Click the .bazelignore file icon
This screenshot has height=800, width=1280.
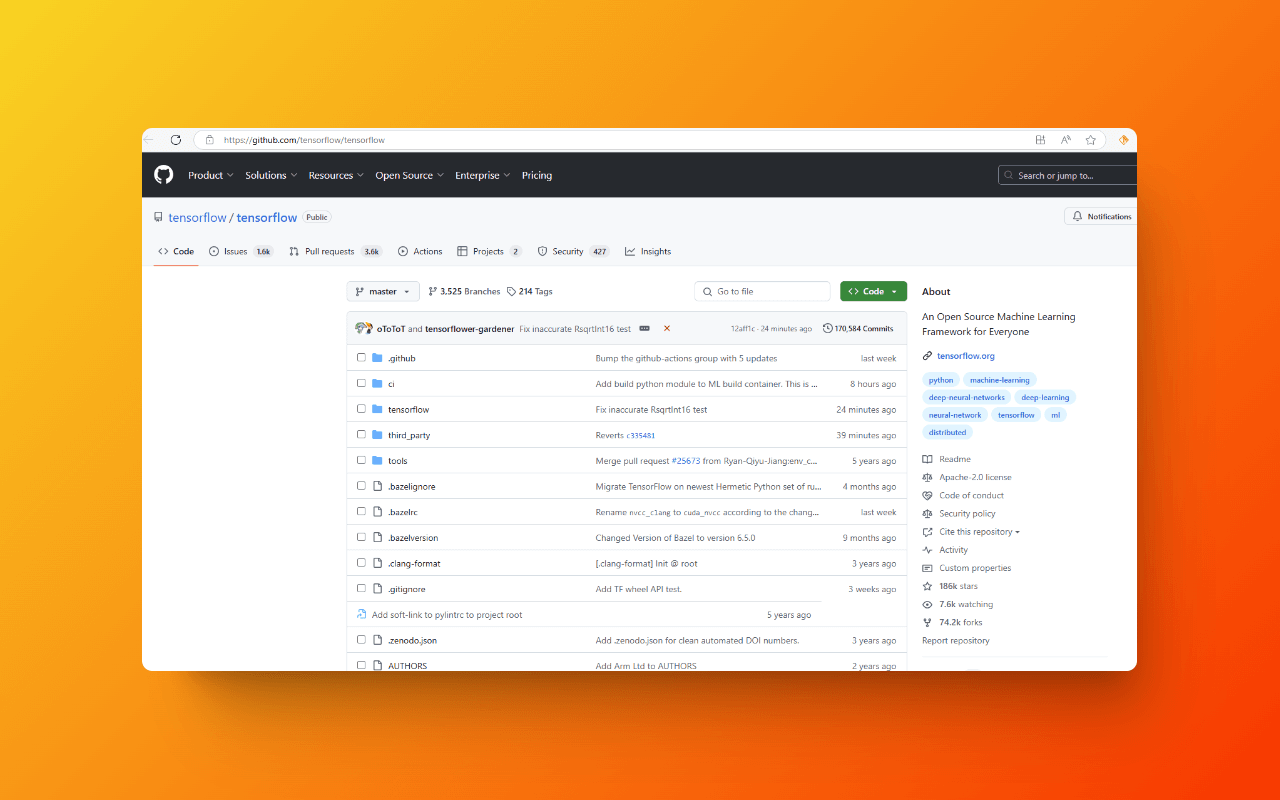[x=377, y=486]
